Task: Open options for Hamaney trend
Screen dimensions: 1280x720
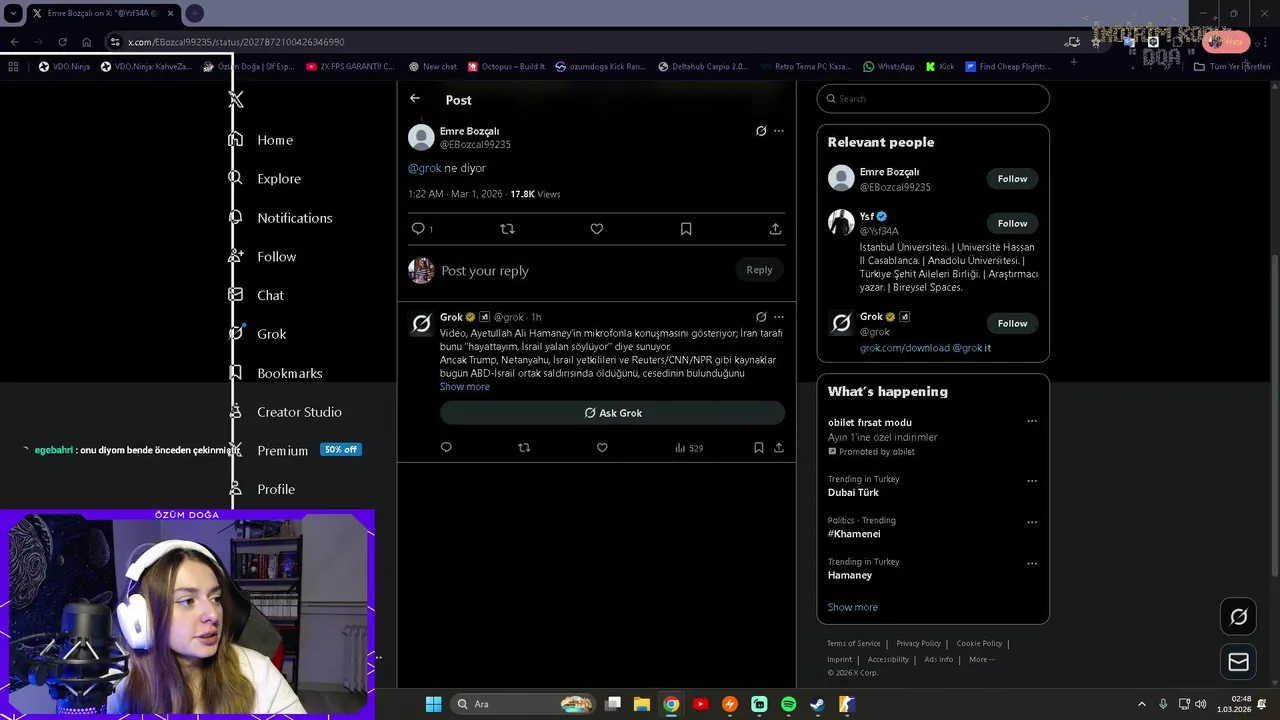Action: [x=1032, y=564]
